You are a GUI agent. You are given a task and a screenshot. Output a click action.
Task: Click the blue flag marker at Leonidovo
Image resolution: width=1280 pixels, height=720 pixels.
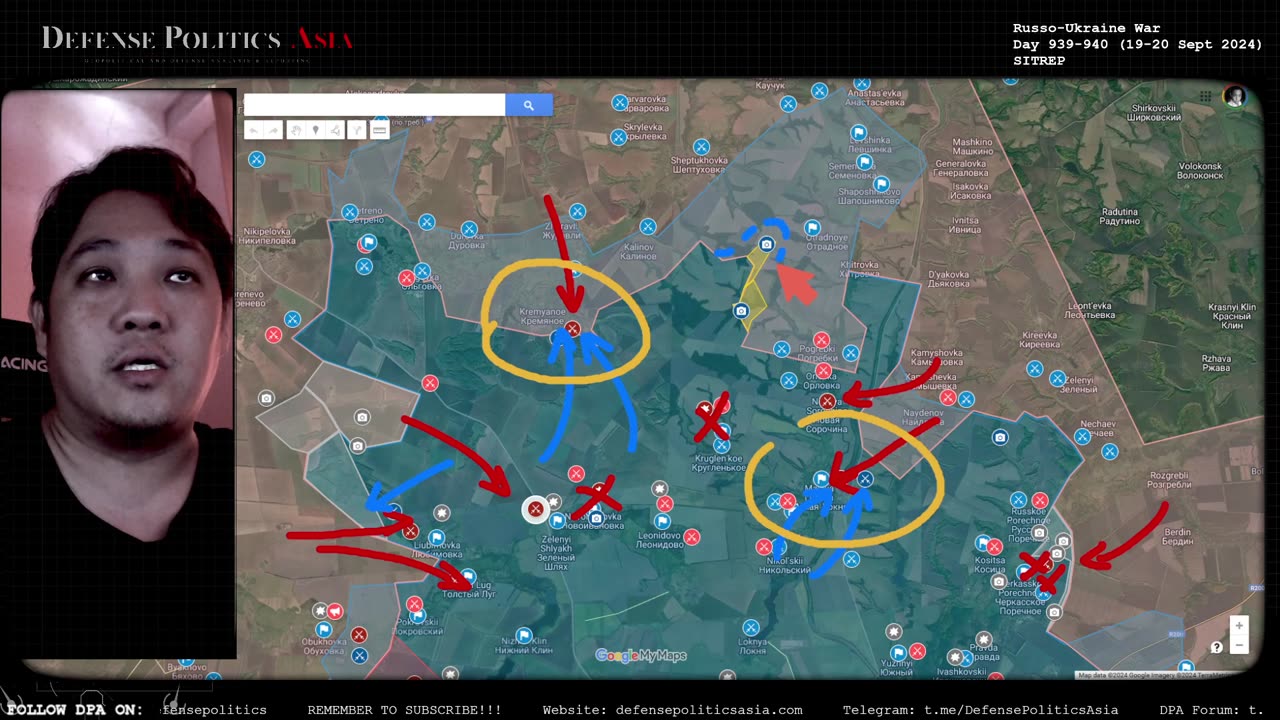(x=662, y=521)
